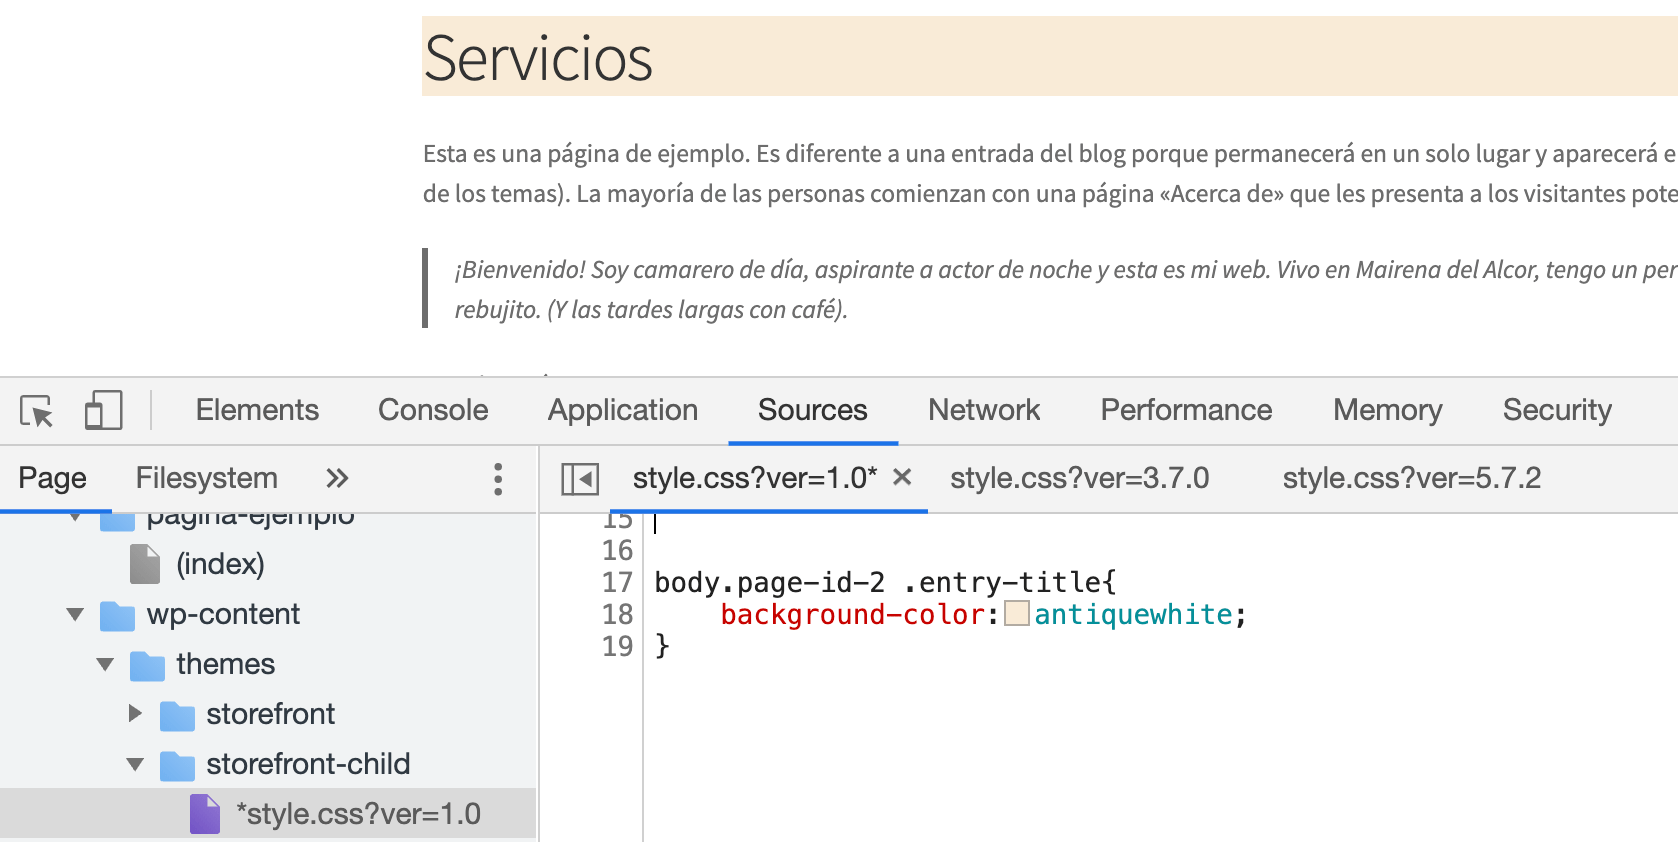The height and width of the screenshot is (842, 1678).
Task: Open the Console tab
Action: pos(433,410)
